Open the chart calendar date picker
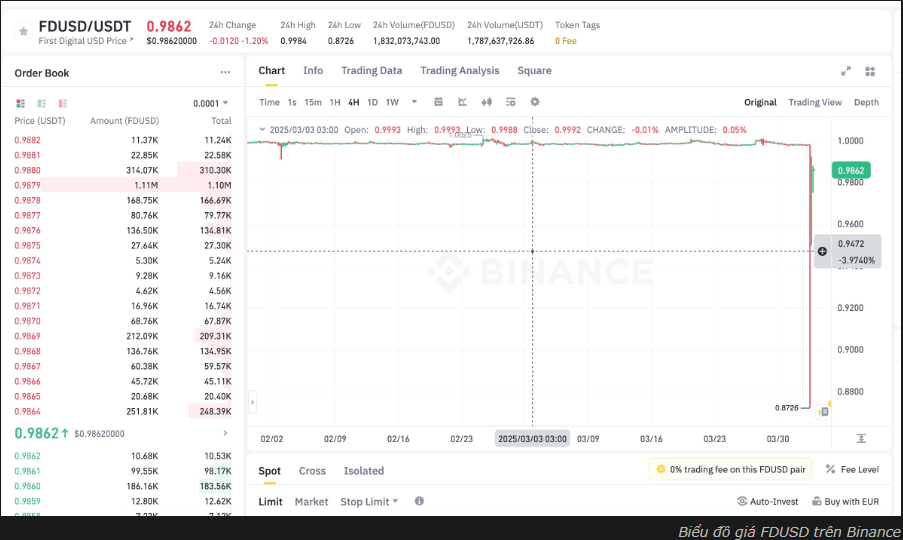 tap(438, 102)
